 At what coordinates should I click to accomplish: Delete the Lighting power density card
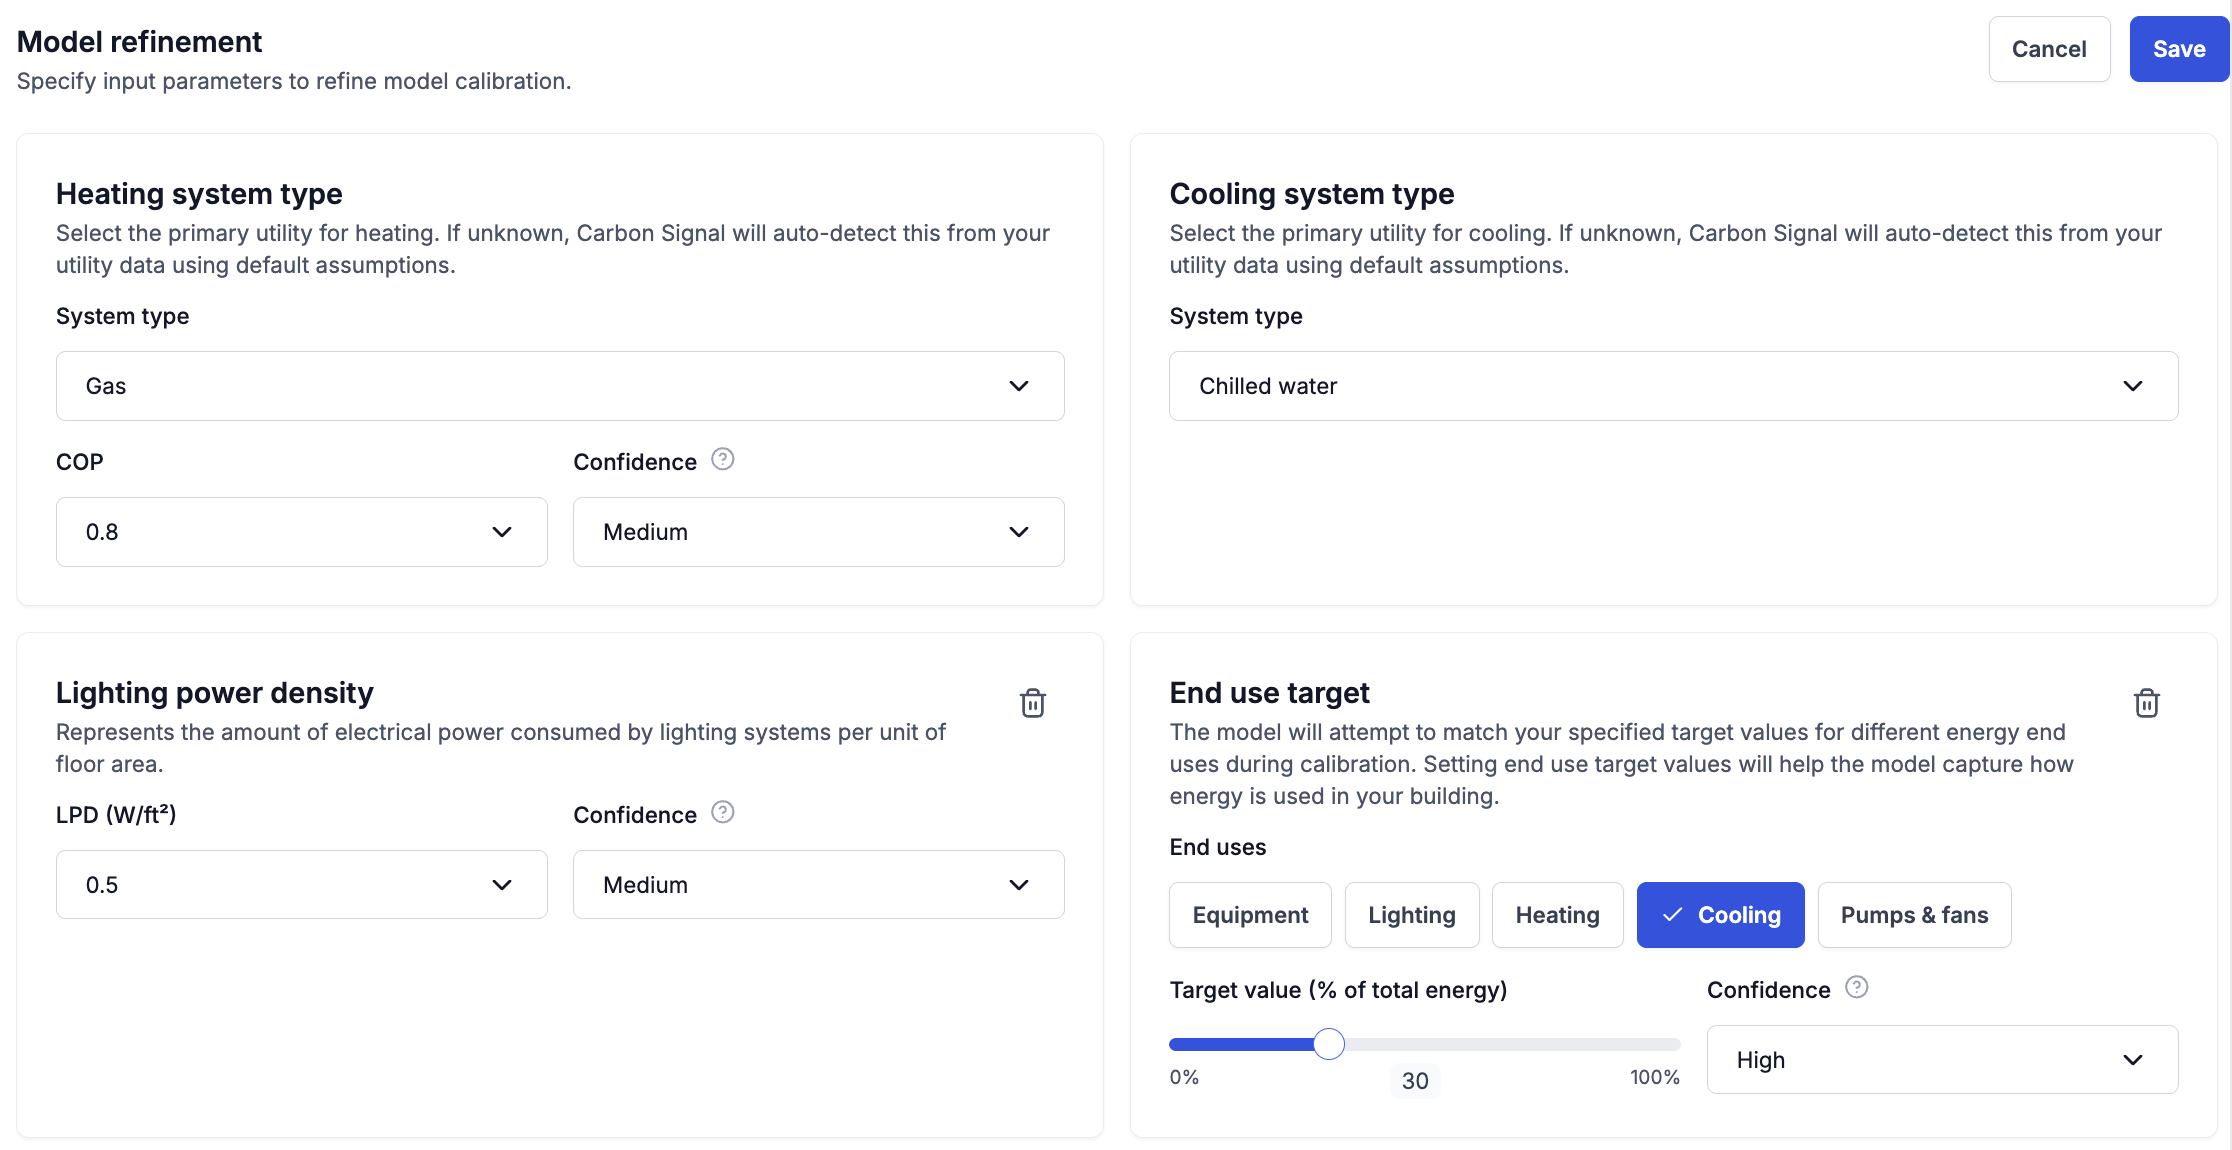pos(1033,703)
